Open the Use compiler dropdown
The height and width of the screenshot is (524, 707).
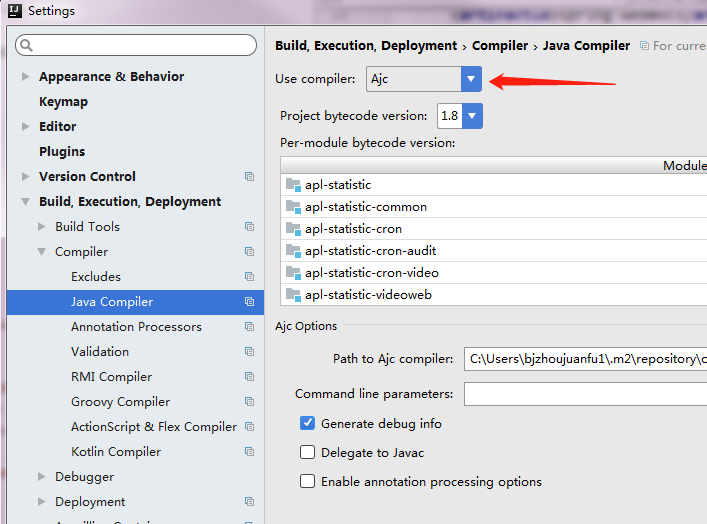click(x=471, y=78)
